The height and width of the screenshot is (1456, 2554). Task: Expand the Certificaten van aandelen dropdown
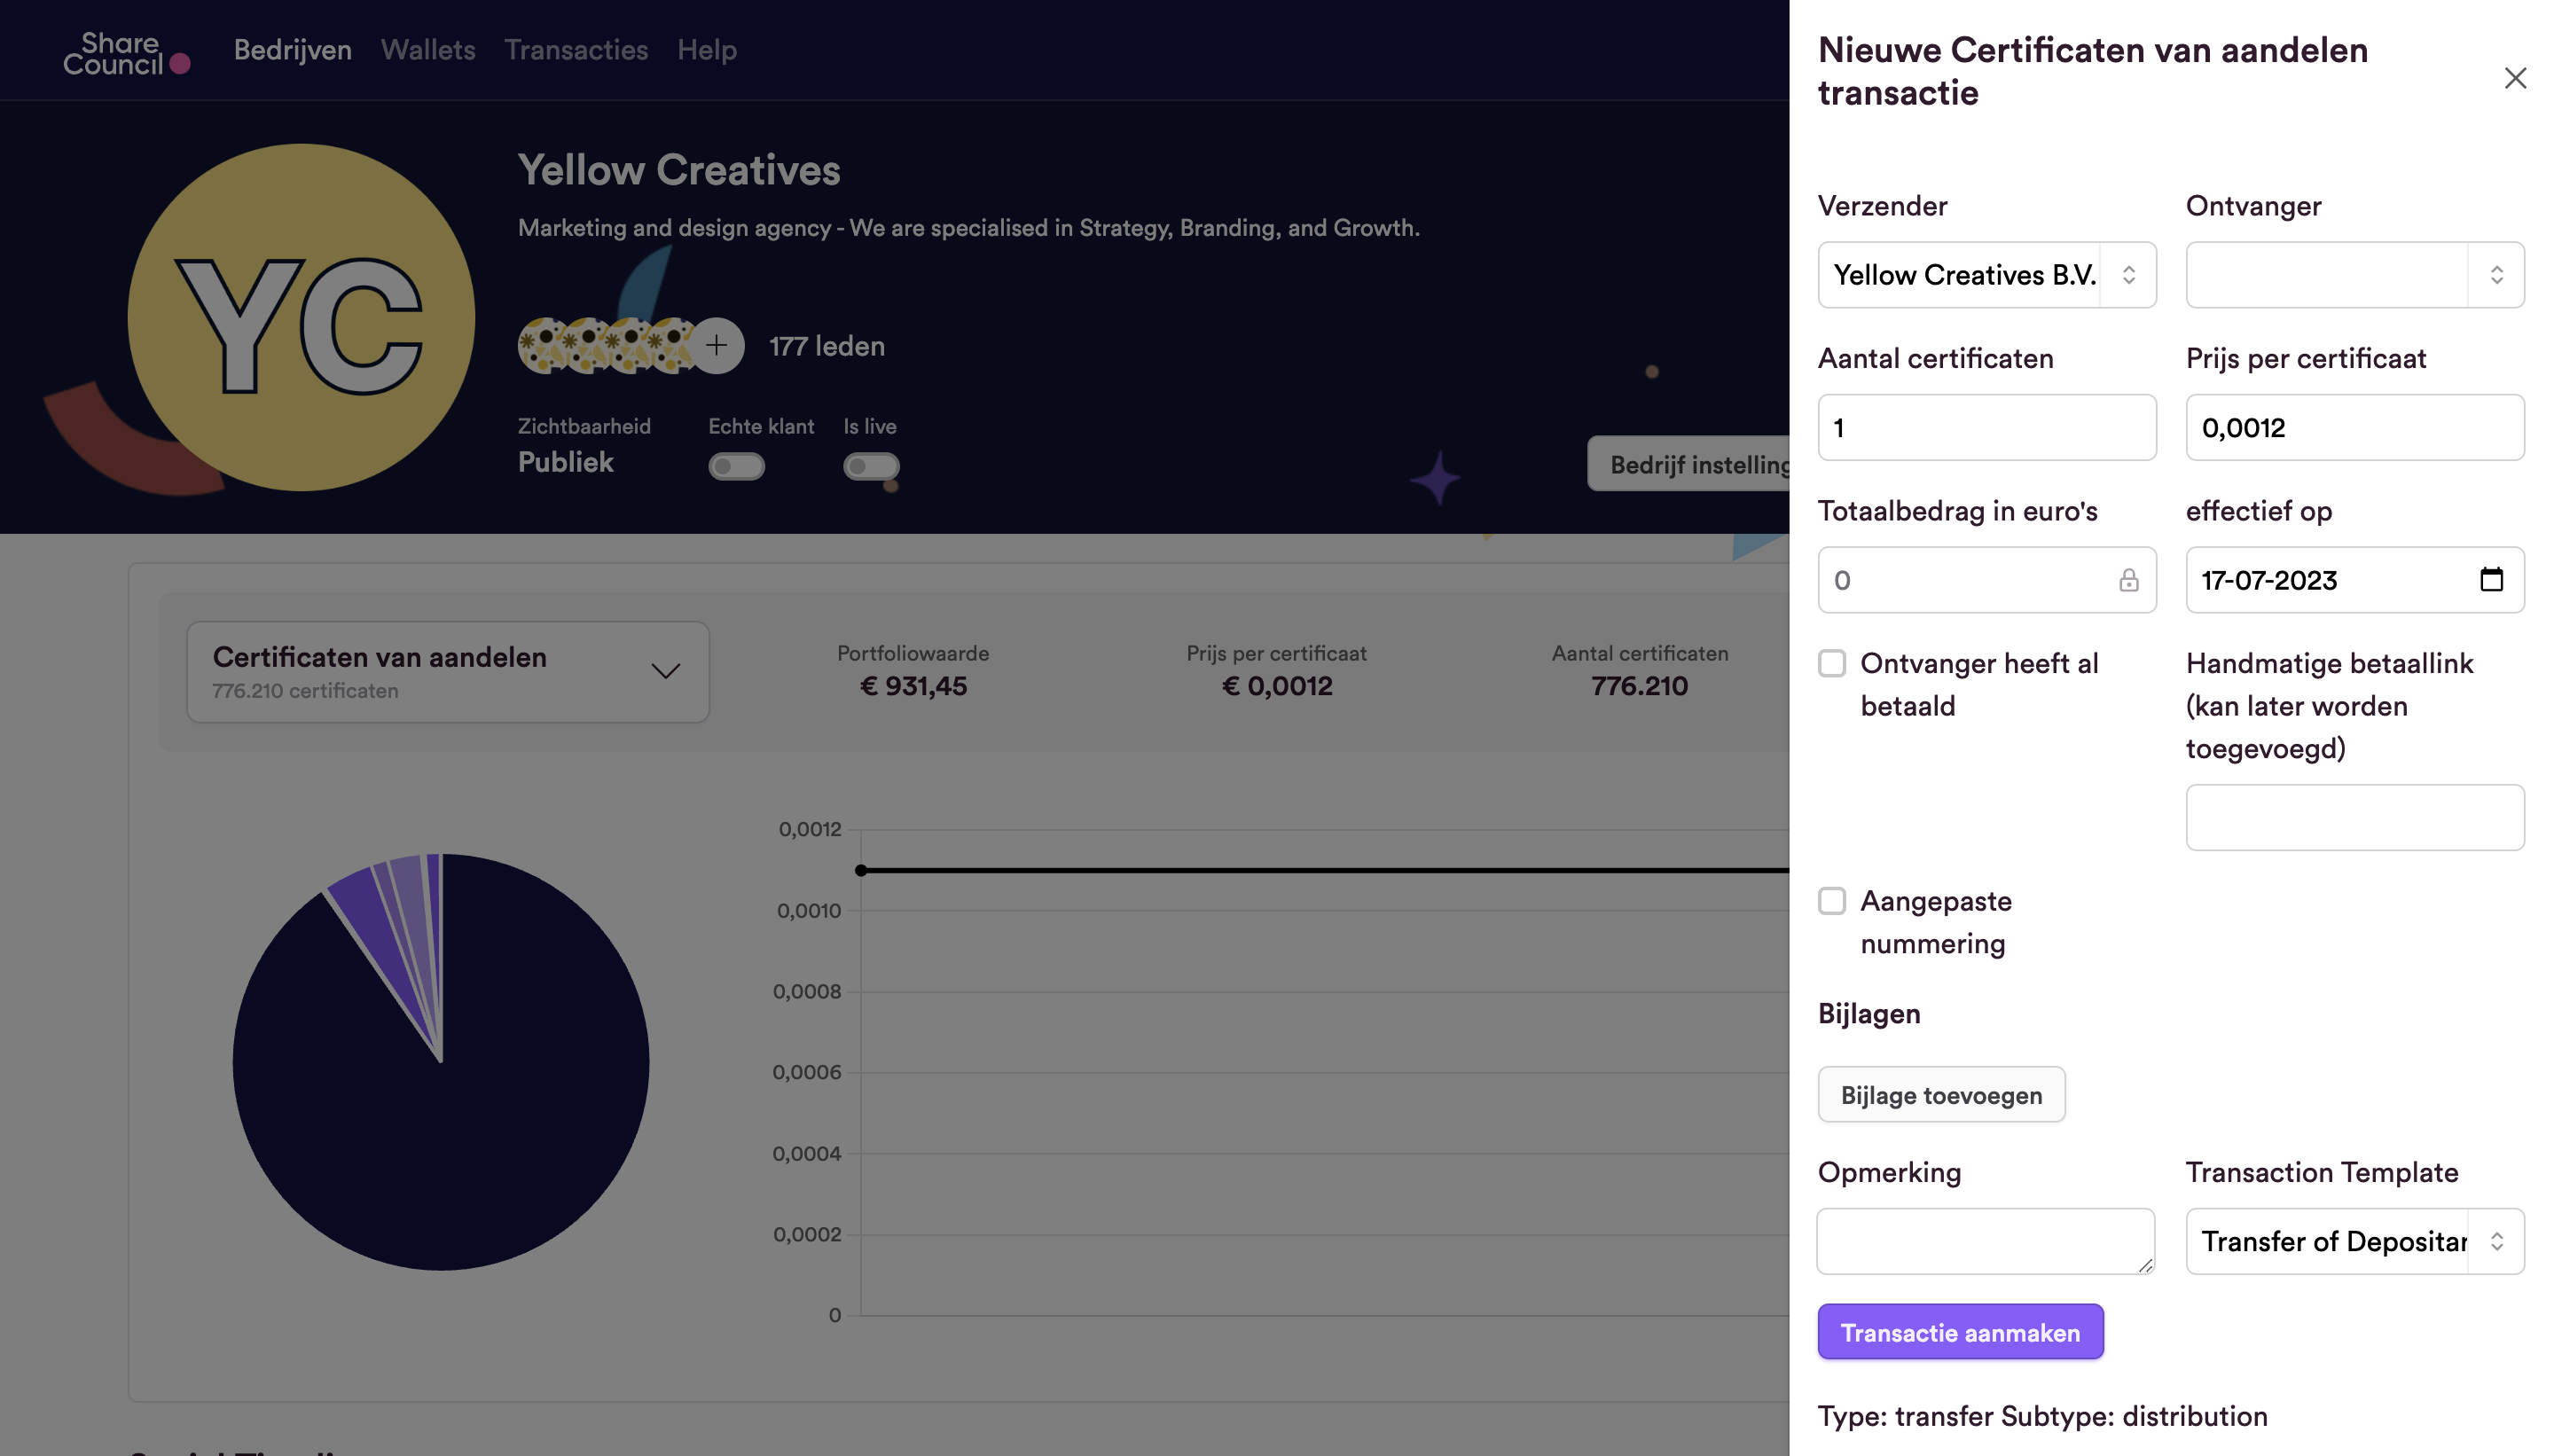(448, 672)
